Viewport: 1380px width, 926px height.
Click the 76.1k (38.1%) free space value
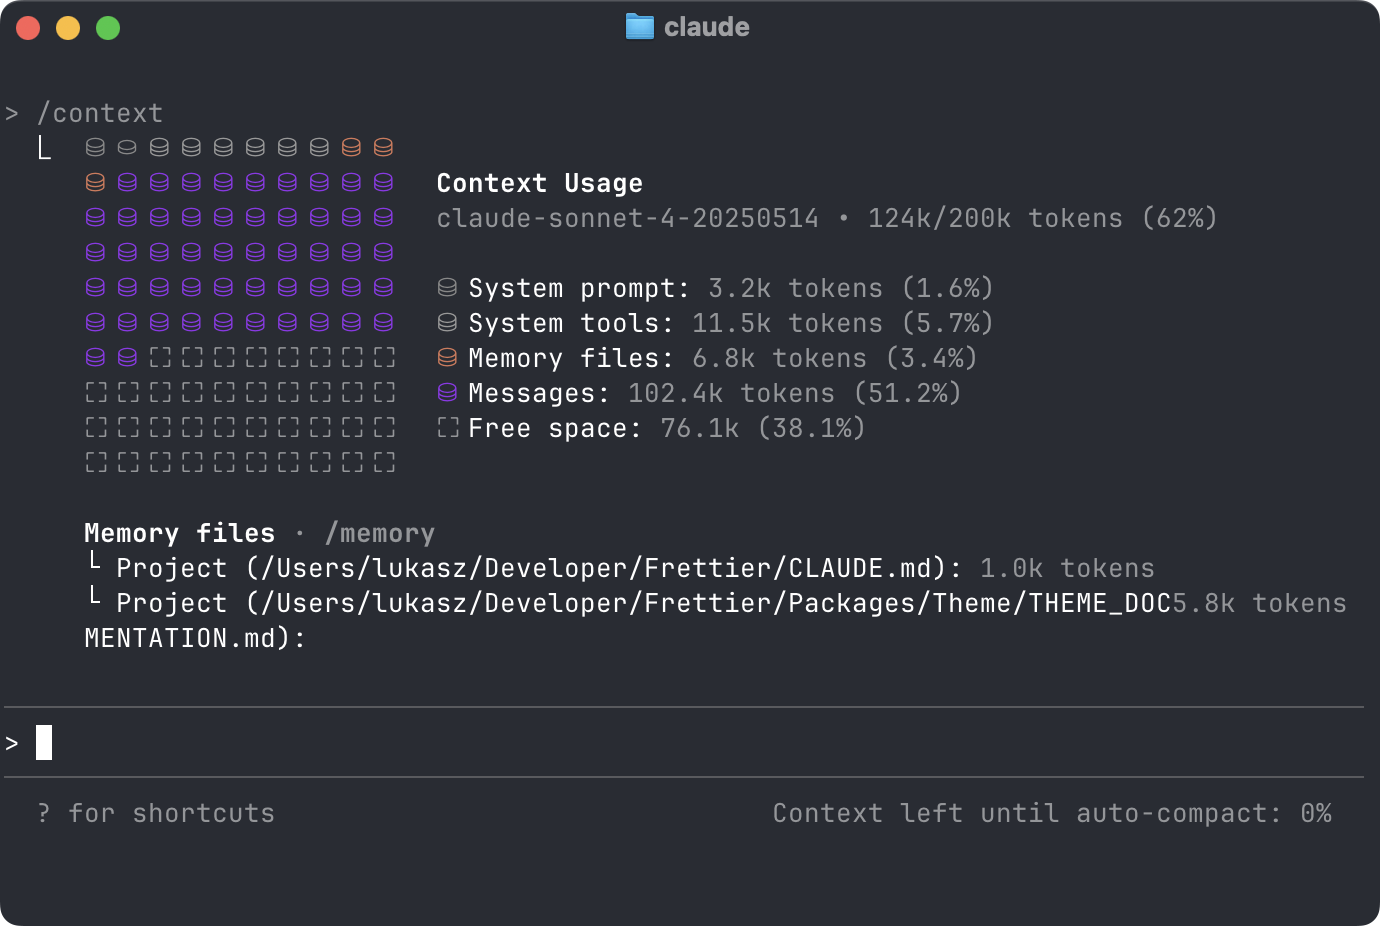763,428
